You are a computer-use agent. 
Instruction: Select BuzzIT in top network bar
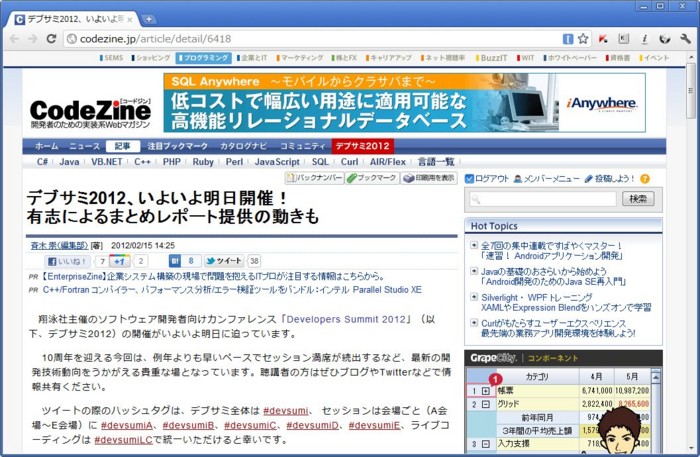point(492,58)
